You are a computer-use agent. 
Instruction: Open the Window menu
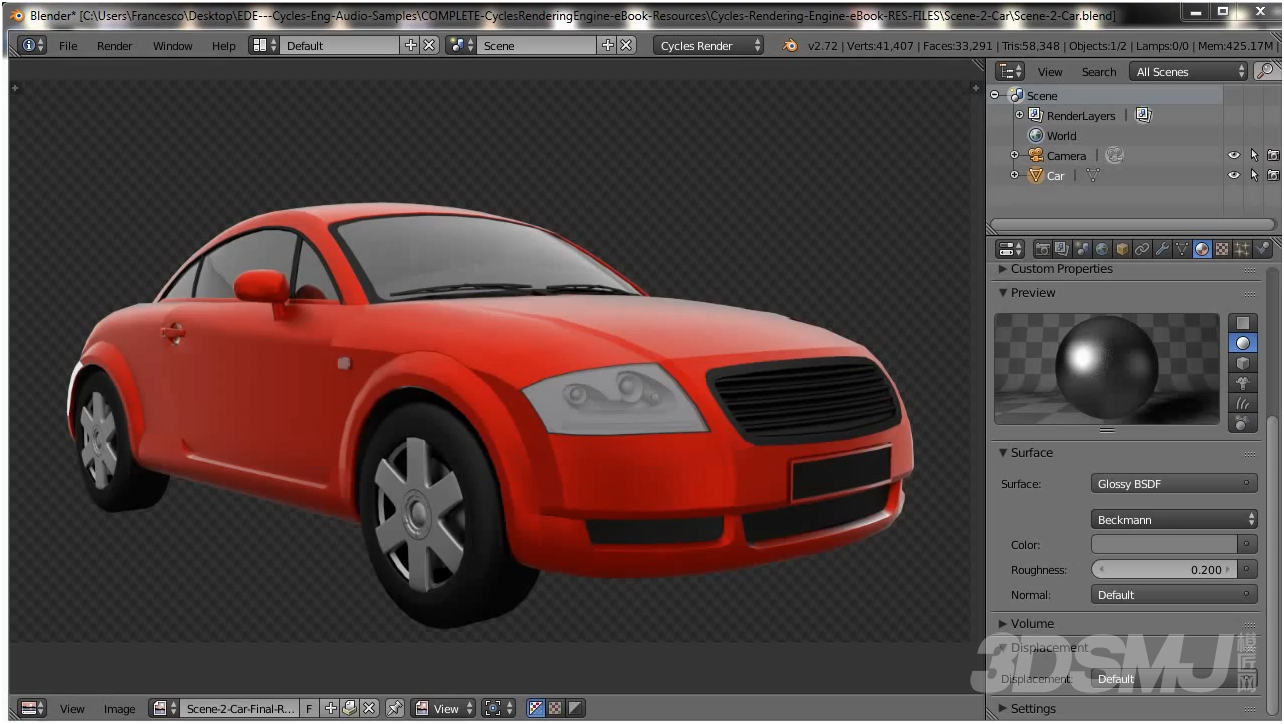coord(173,46)
